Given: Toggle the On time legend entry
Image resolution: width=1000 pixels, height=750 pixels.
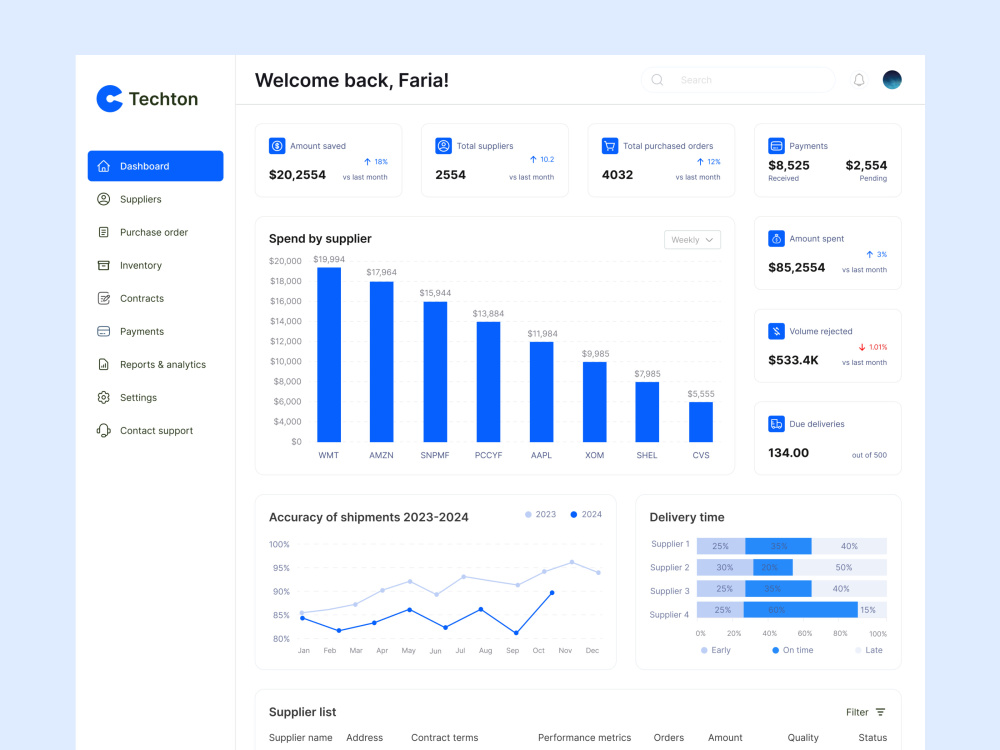Looking at the screenshot, I should click(793, 650).
